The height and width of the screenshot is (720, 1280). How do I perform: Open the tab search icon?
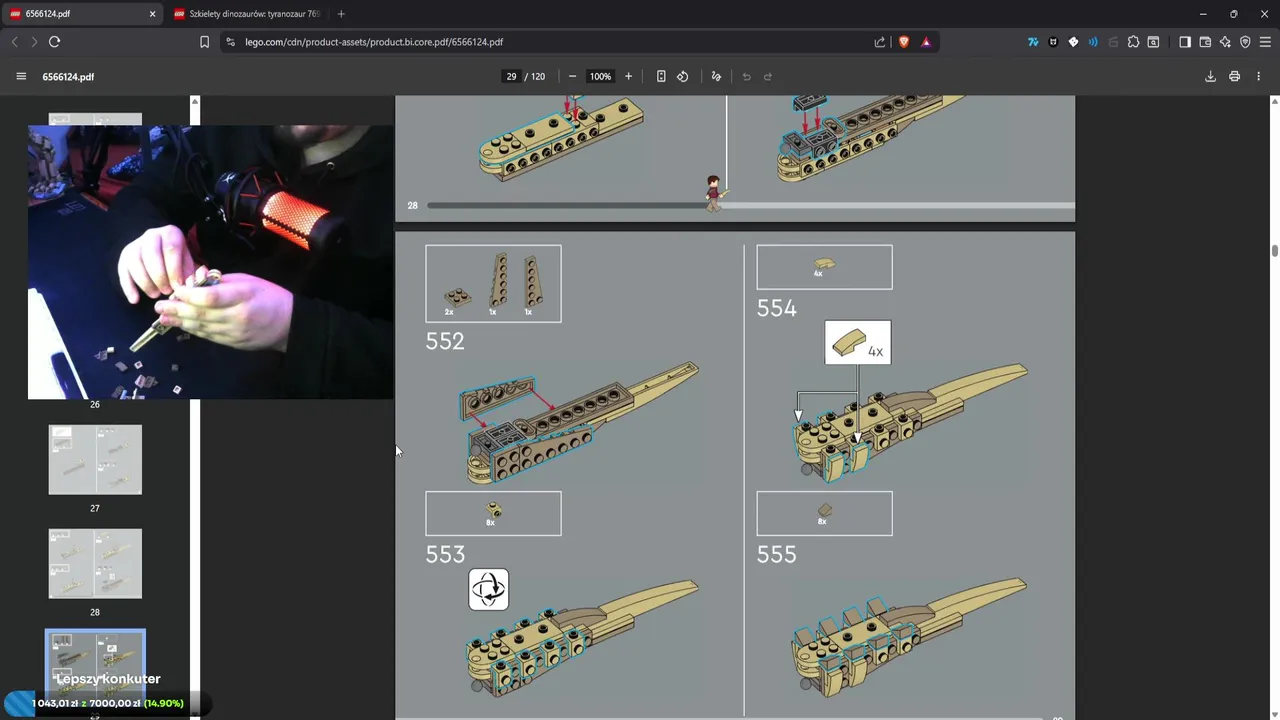pyautogui.click(x=1153, y=42)
